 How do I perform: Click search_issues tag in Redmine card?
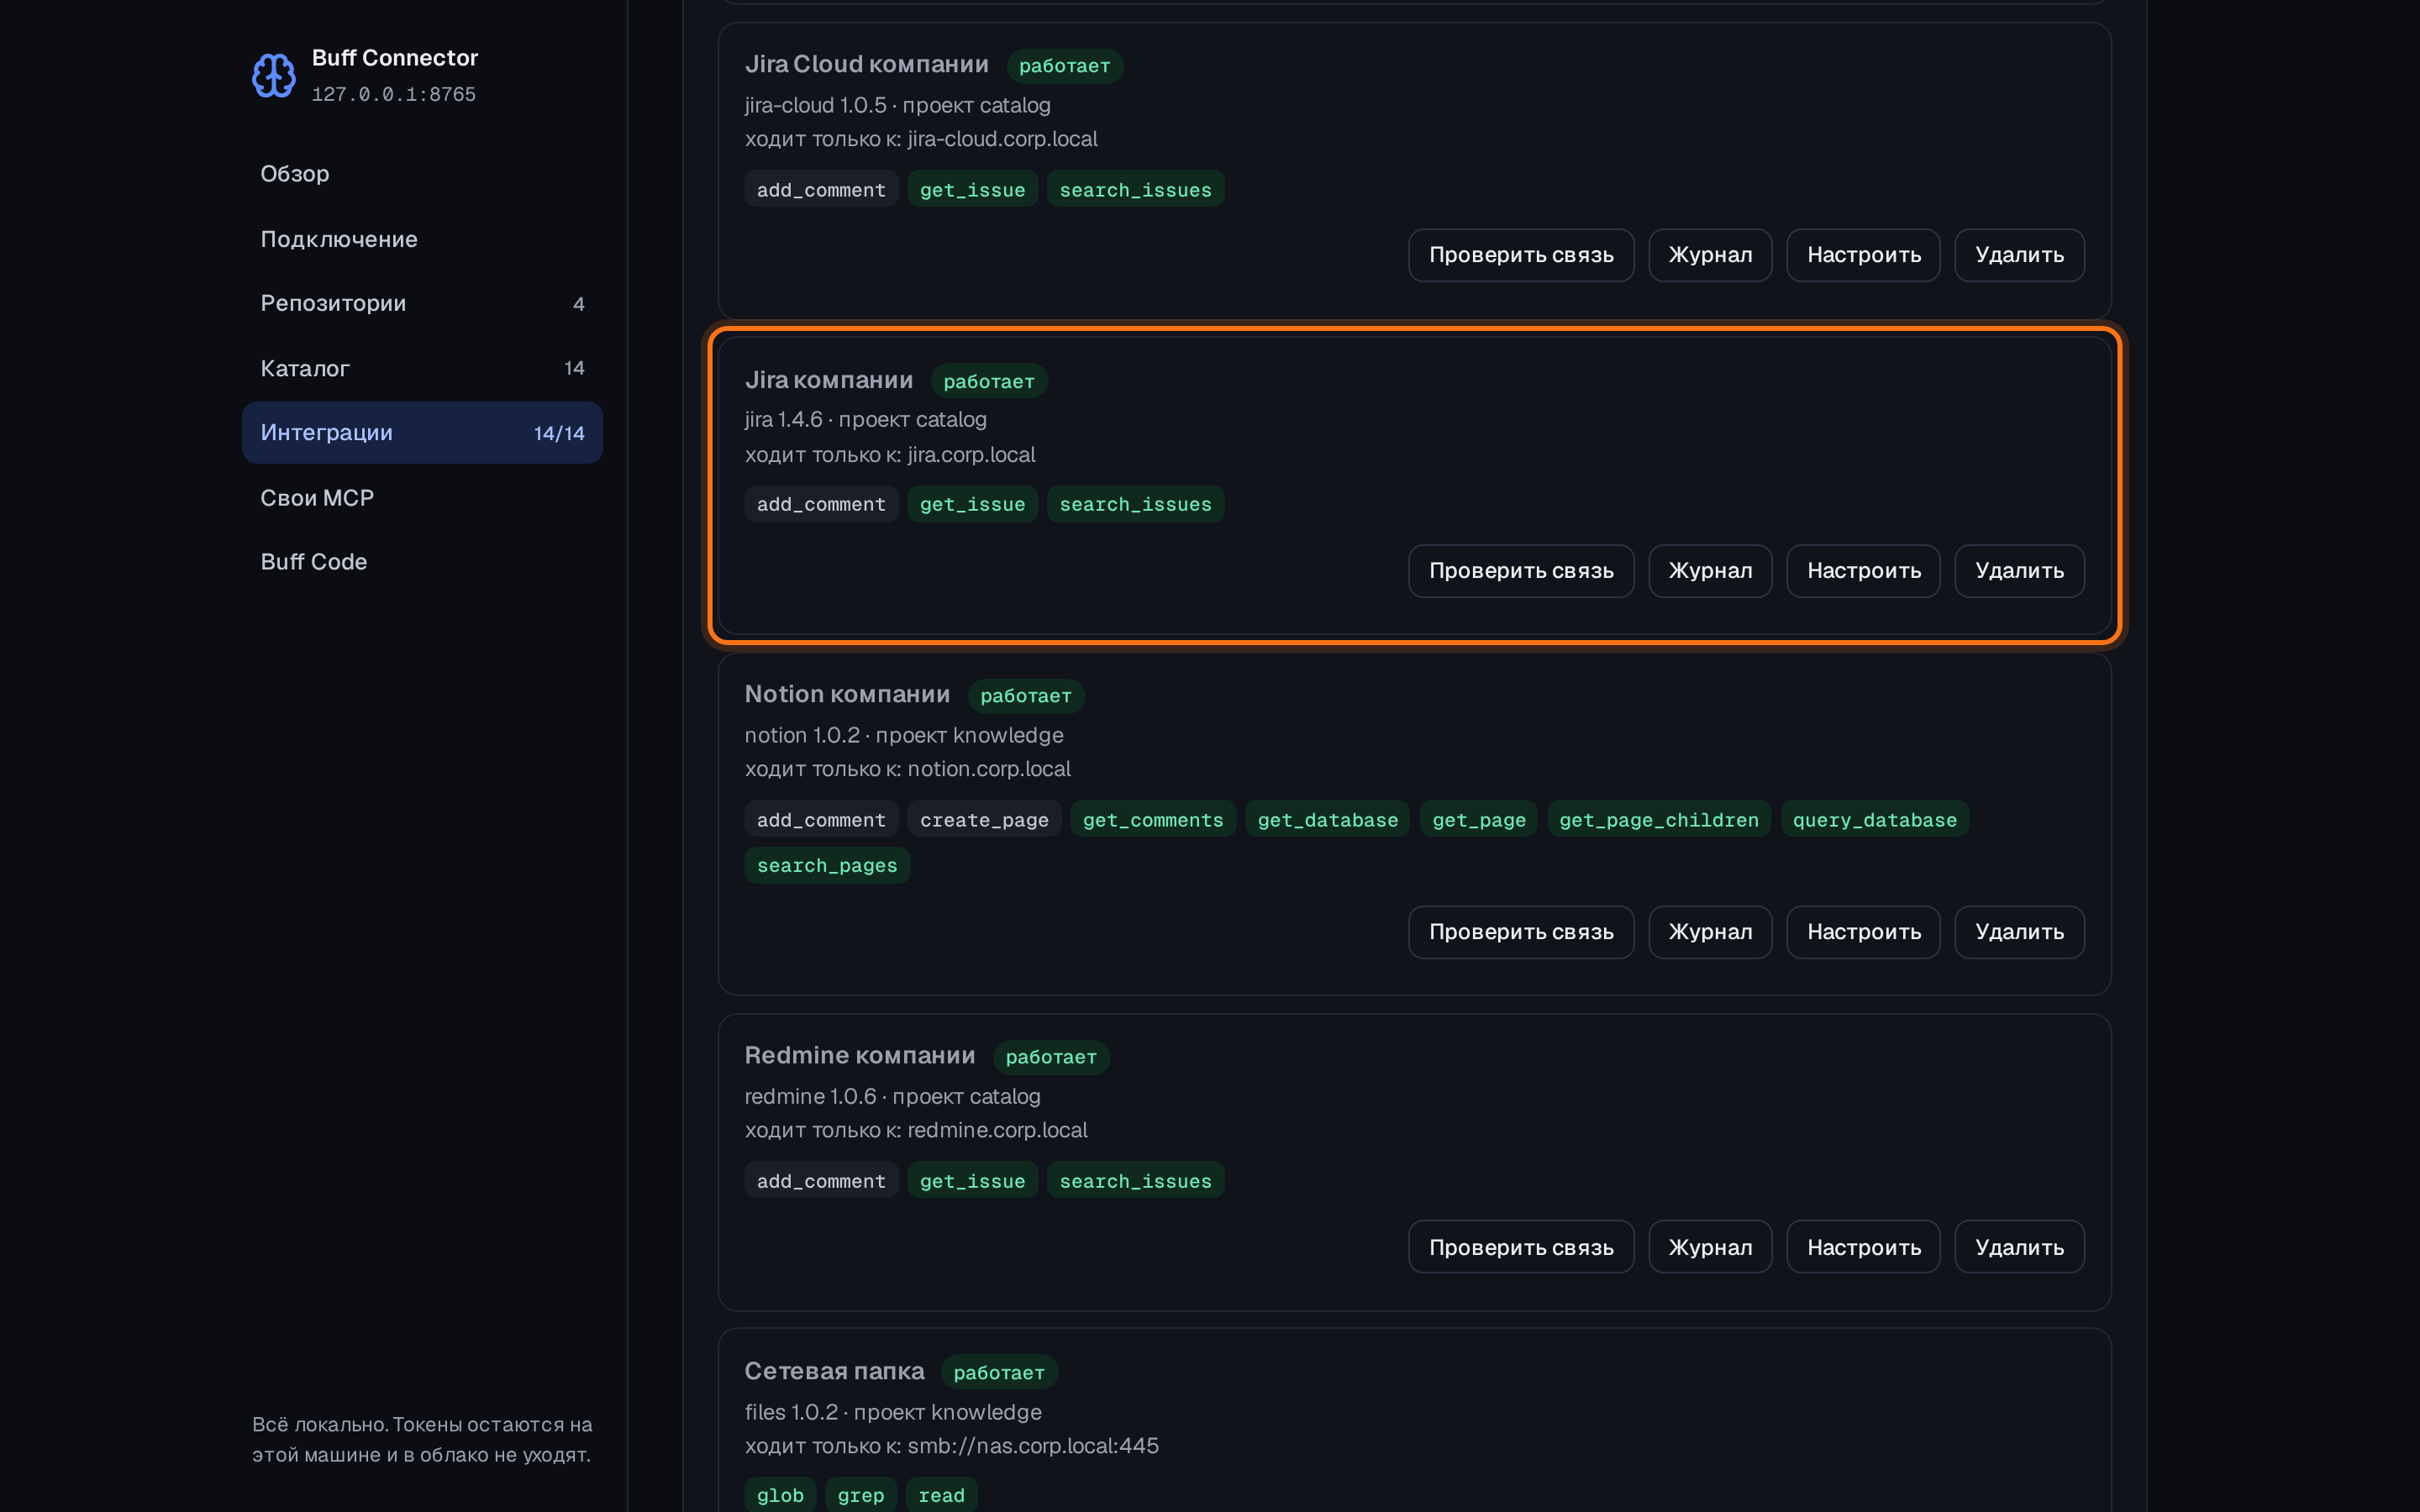[x=1135, y=1181]
